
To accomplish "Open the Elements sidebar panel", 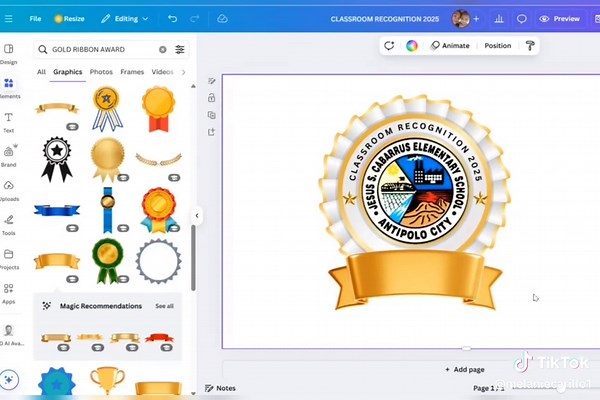I will 9,88.
